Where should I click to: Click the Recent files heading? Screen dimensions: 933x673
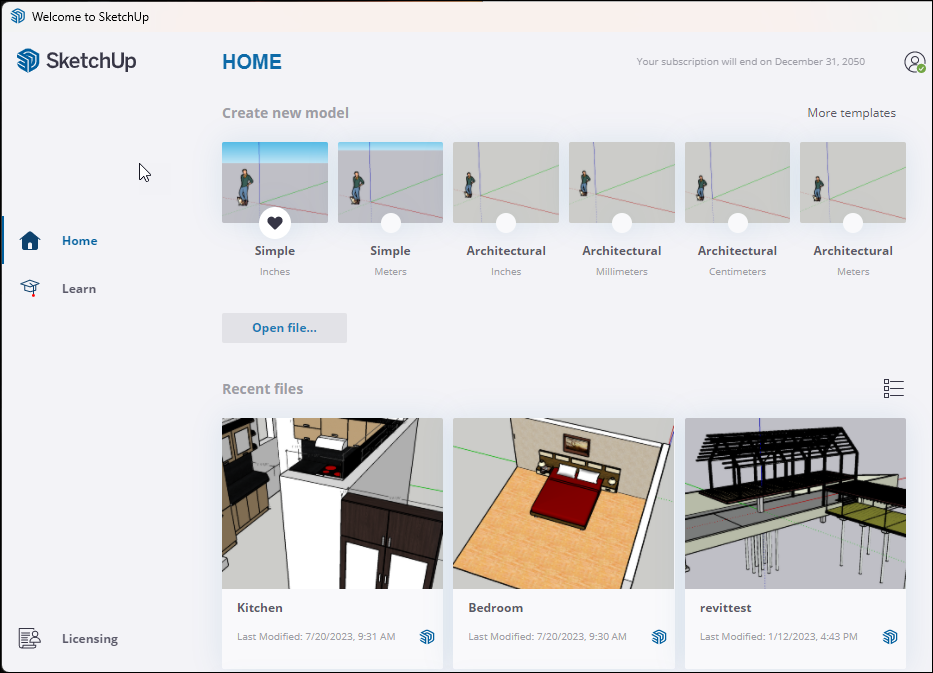pyautogui.click(x=262, y=389)
